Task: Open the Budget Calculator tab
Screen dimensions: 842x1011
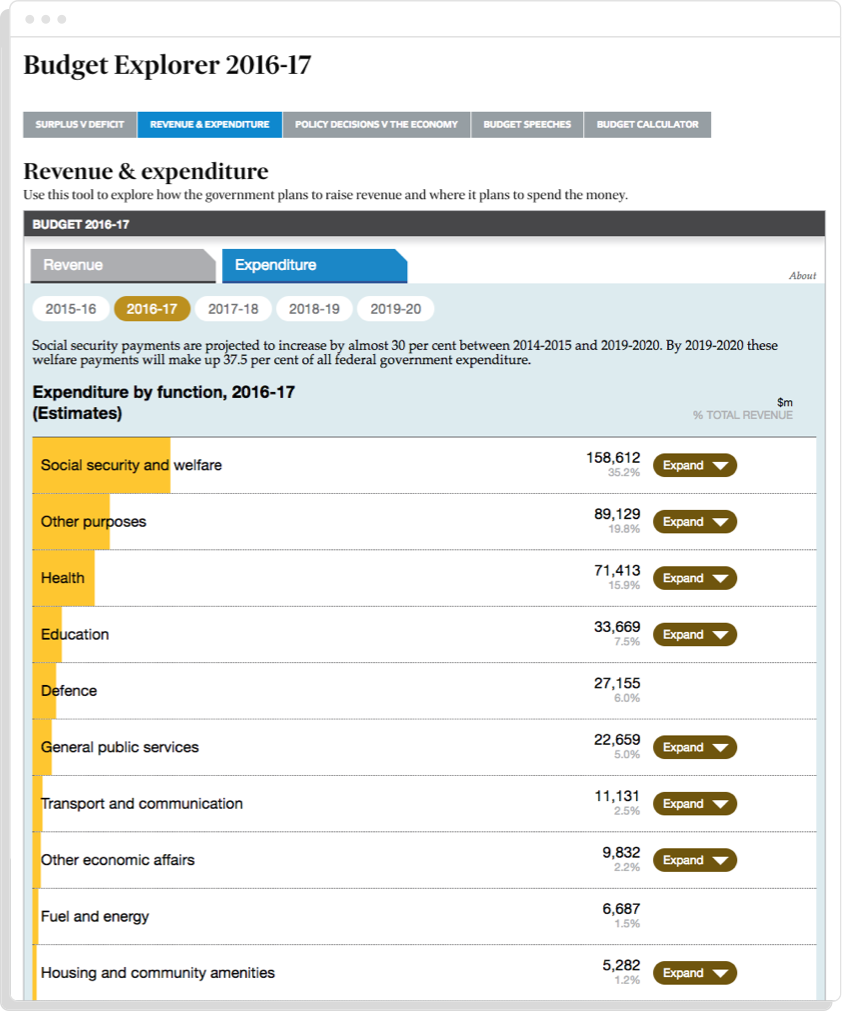Action: click(647, 124)
